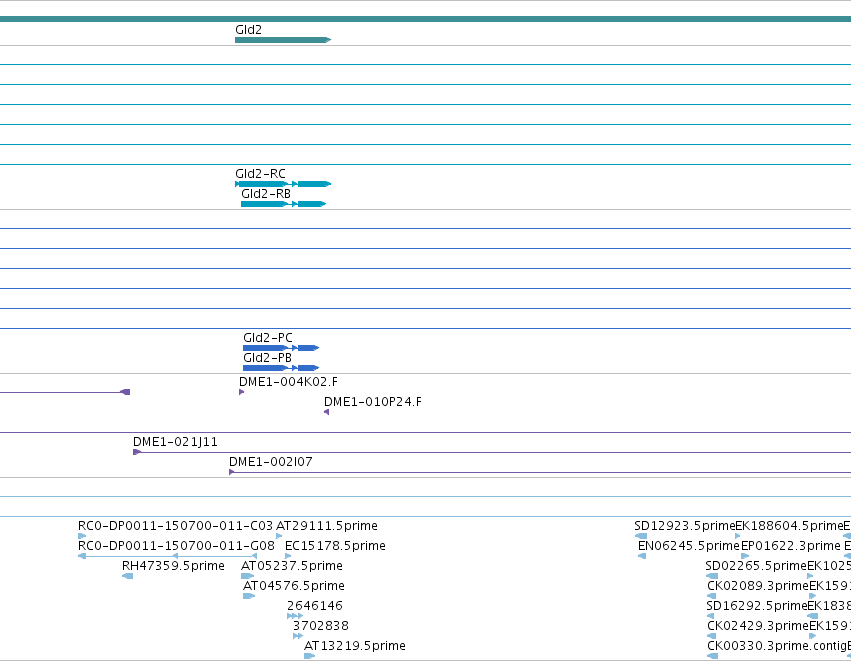
Task: Open the CK02089.3prime EST
Action: coord(712,596)
